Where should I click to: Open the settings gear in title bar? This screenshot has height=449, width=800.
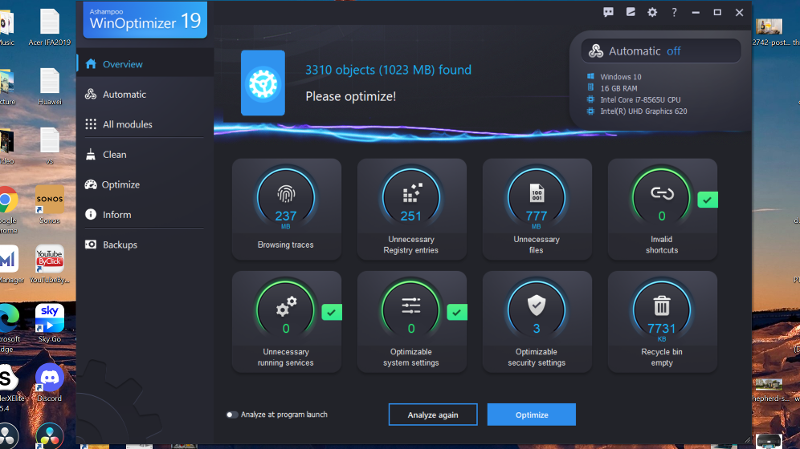tap(652, 12)
